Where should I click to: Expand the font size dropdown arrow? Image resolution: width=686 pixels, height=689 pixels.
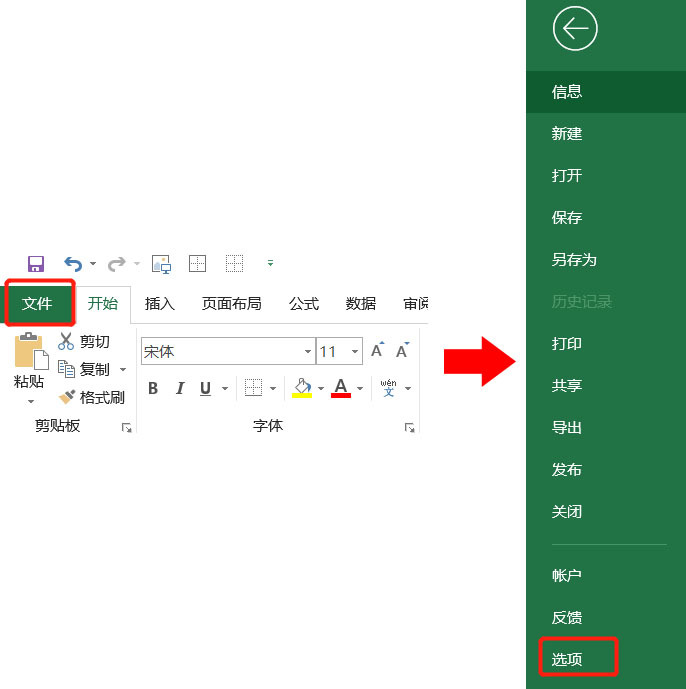(x=355, y=352)
